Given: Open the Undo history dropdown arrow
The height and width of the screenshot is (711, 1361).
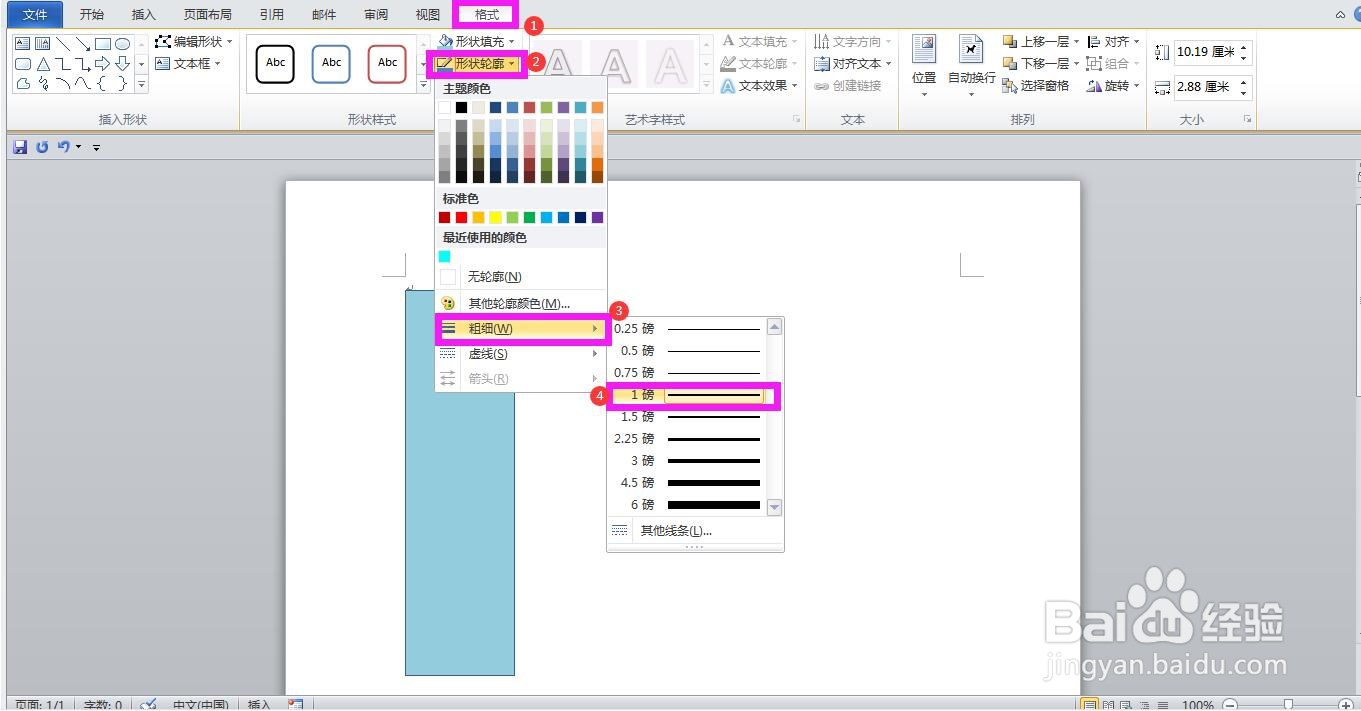Looking at the screenshot, I should point(78,147).
